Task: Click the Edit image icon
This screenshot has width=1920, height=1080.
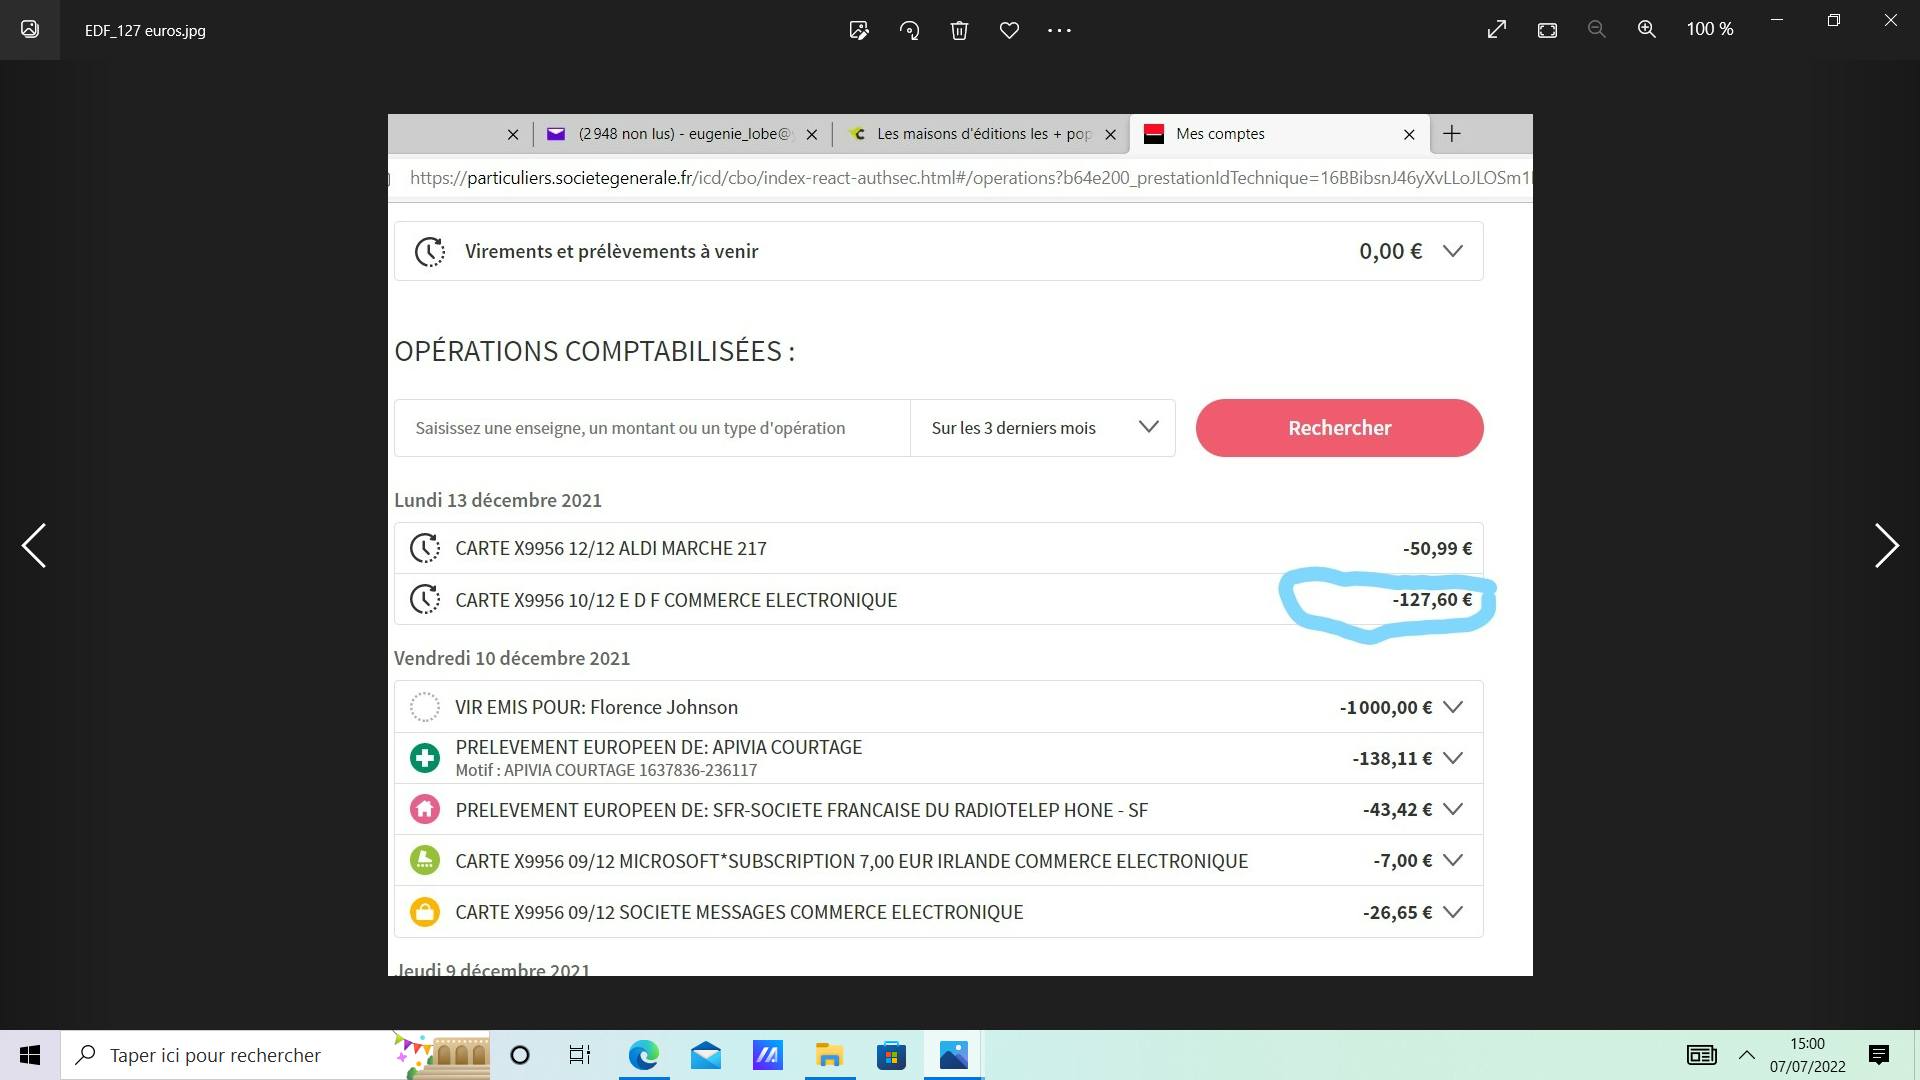Action: pos(858,30)
